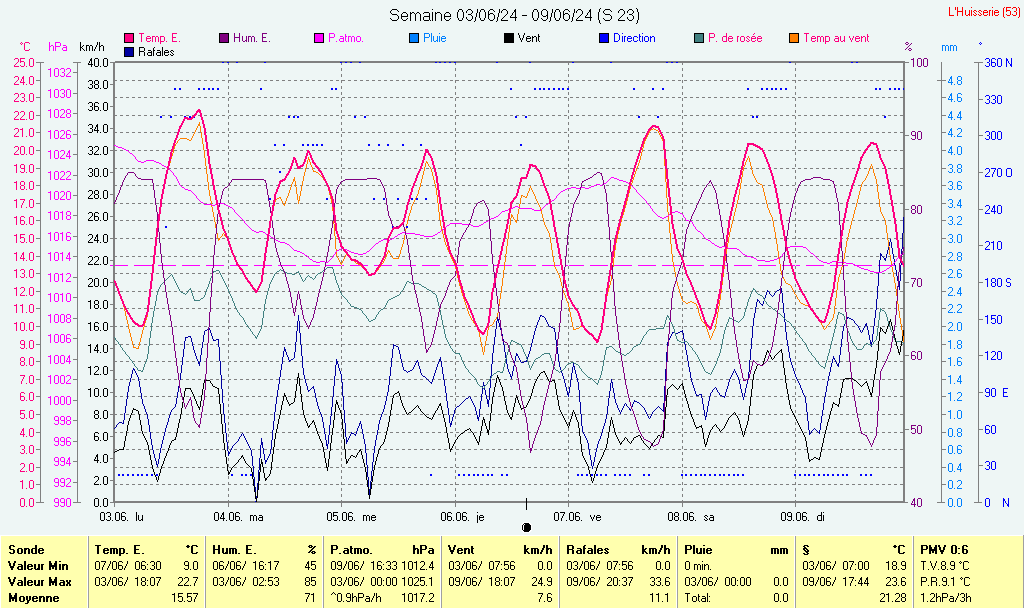Click the 'Moyenne' row label
1024x608 pixels.
[x=33, y=598]
